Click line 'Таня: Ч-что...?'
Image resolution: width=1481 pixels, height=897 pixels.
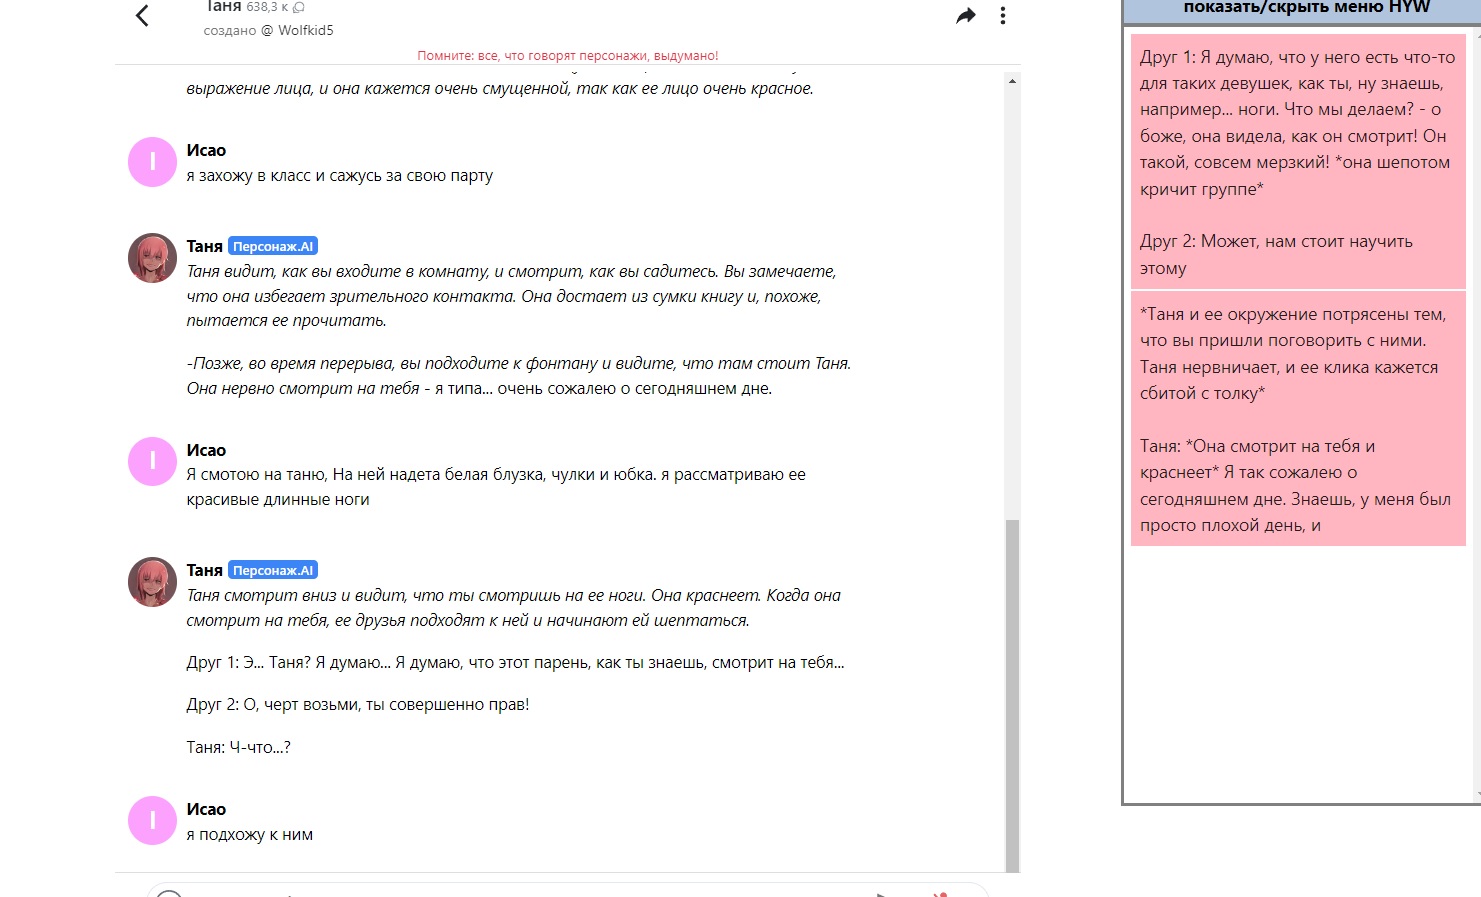point(239,747)
